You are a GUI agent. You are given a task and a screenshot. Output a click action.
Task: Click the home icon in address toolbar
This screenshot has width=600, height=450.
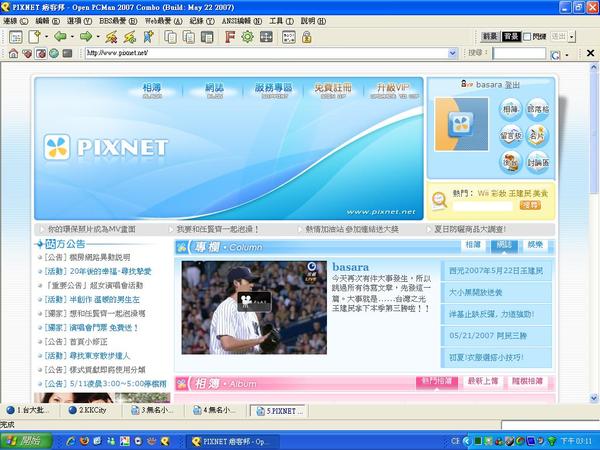tap(13, 54)
